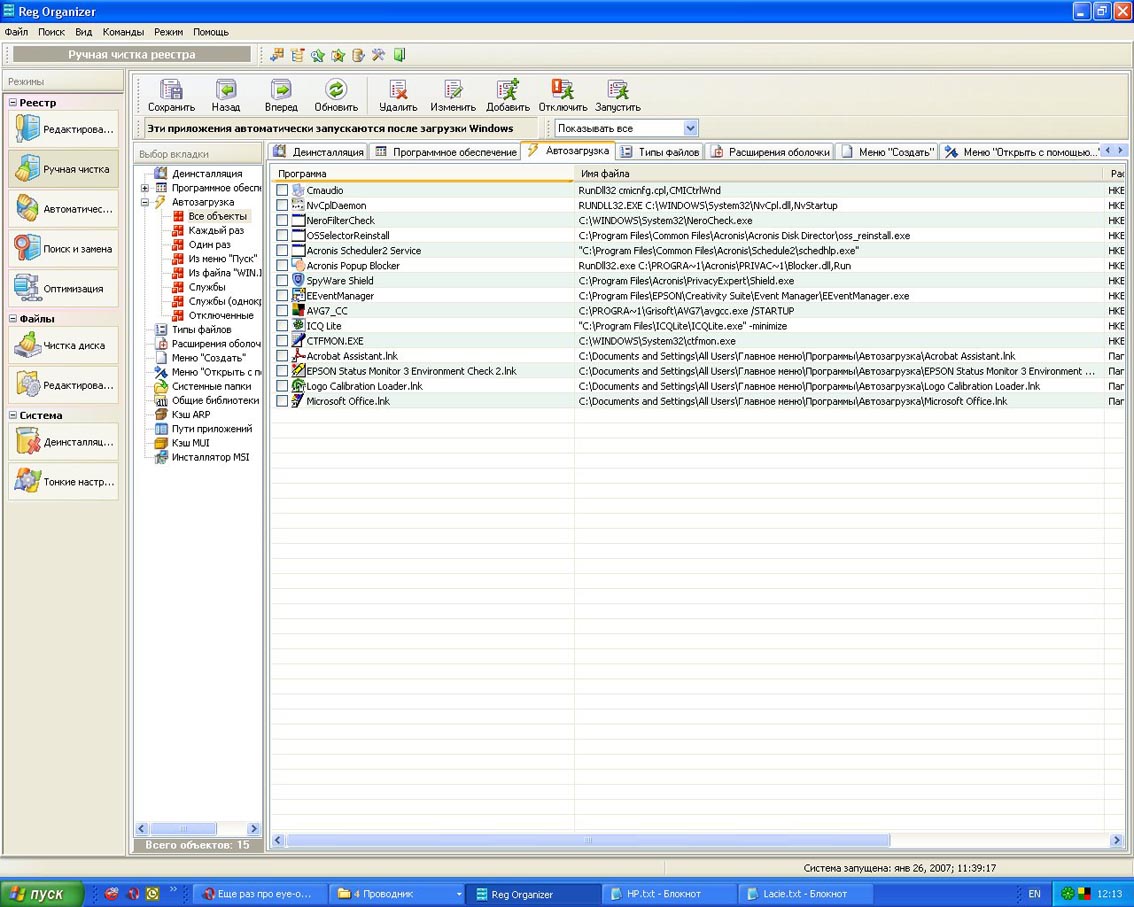Toggle the ICQ Lite checkbox

tap(282, 326)
